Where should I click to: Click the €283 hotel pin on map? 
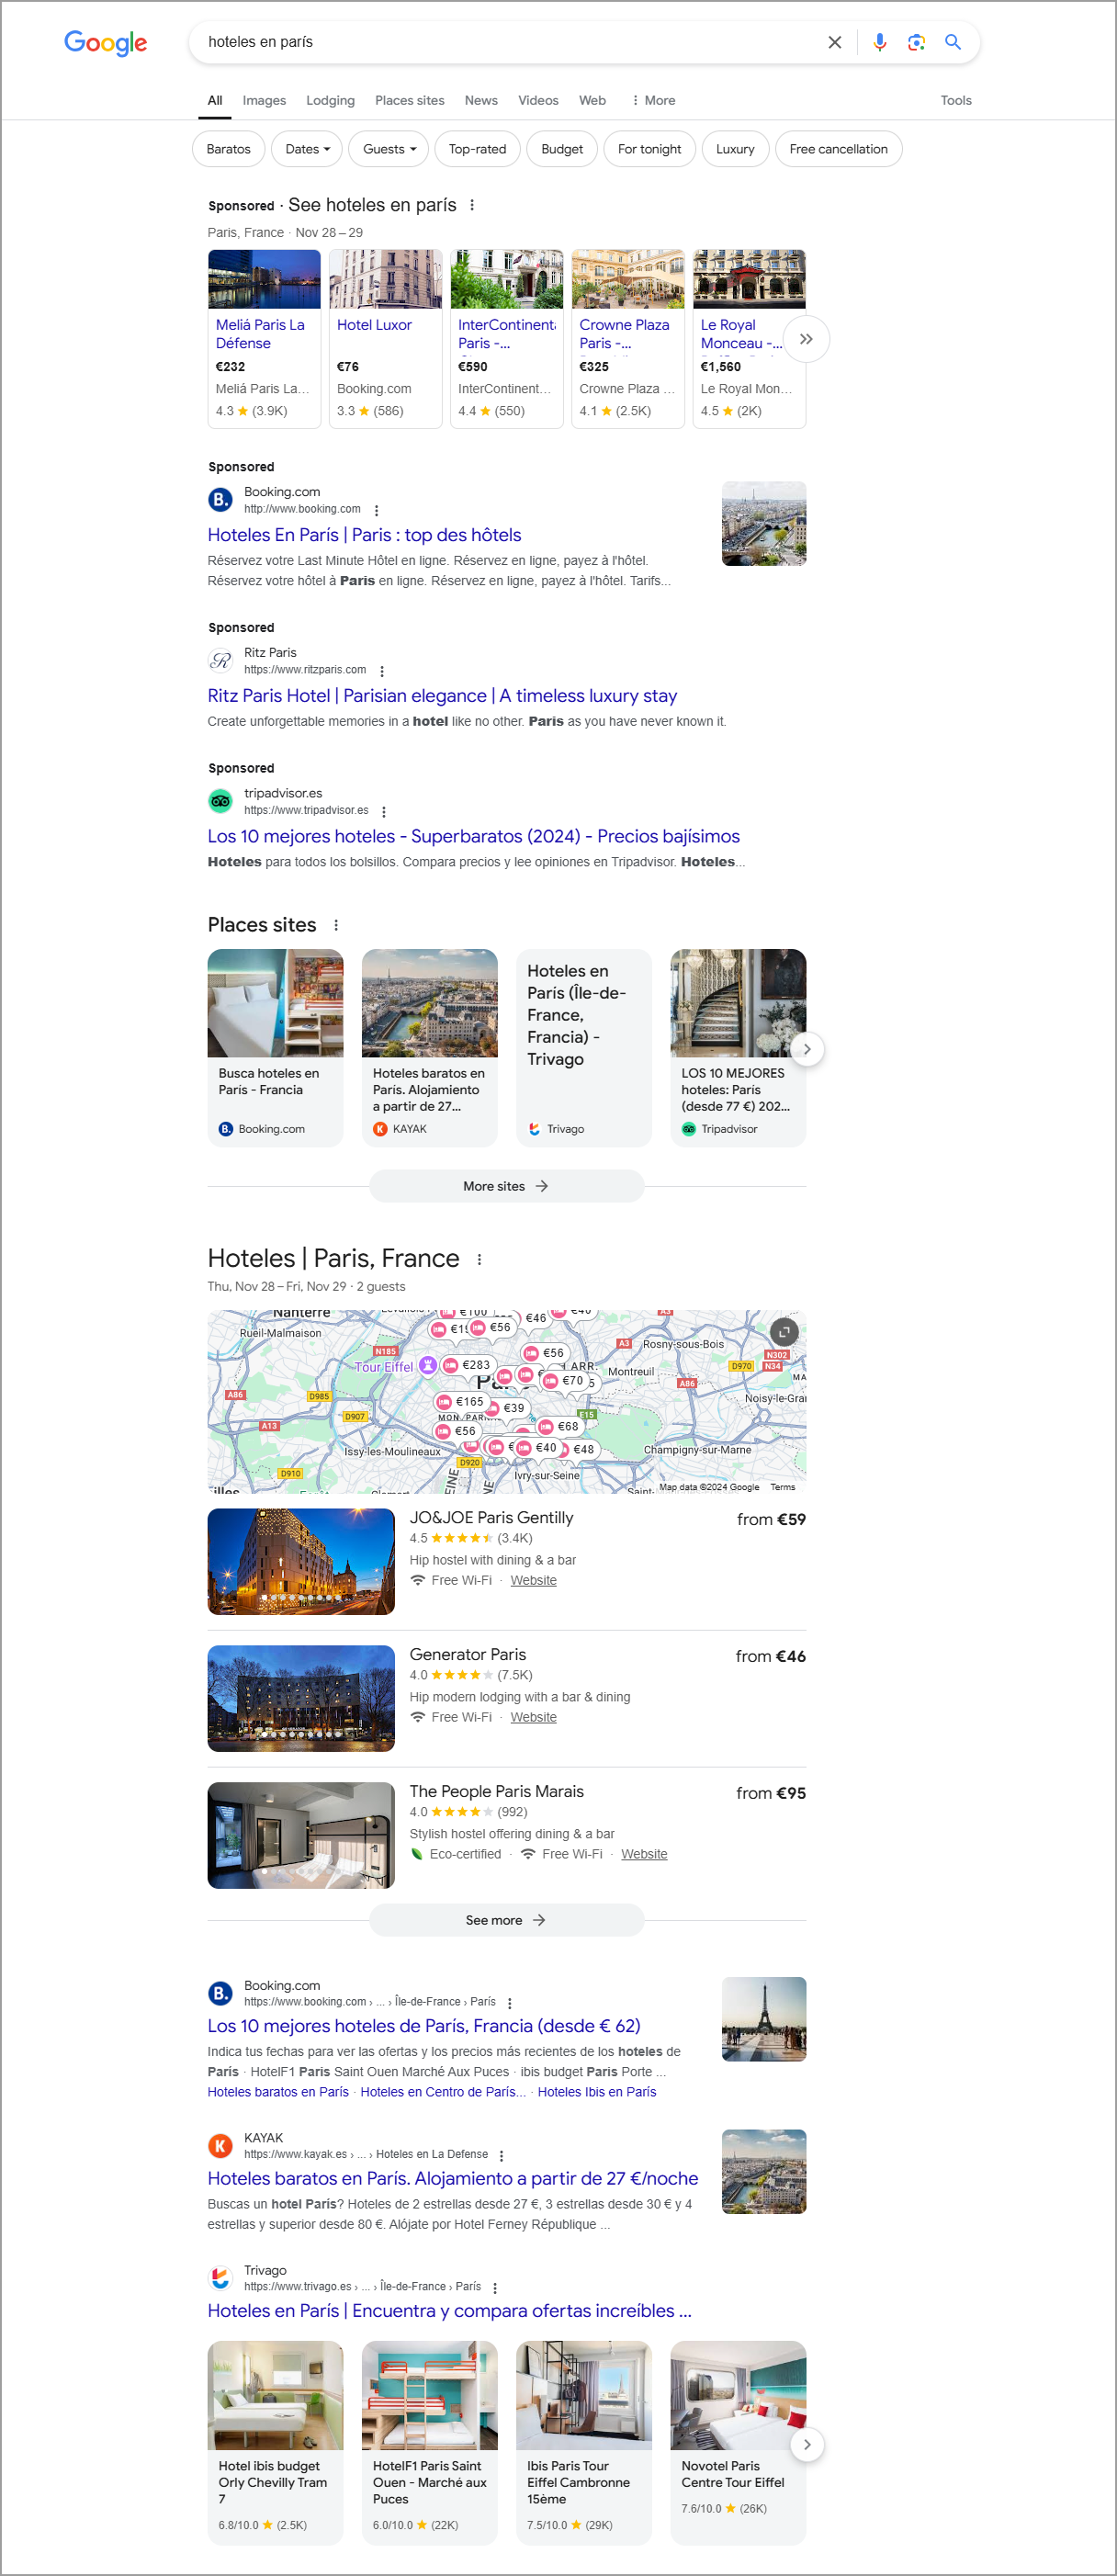point(467,1365)
